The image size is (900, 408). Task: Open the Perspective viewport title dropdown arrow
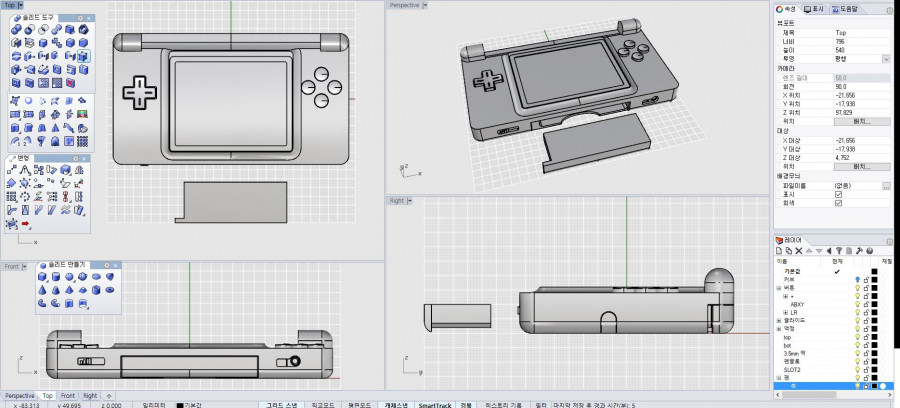pyautogui.click(x=425, y=5)
